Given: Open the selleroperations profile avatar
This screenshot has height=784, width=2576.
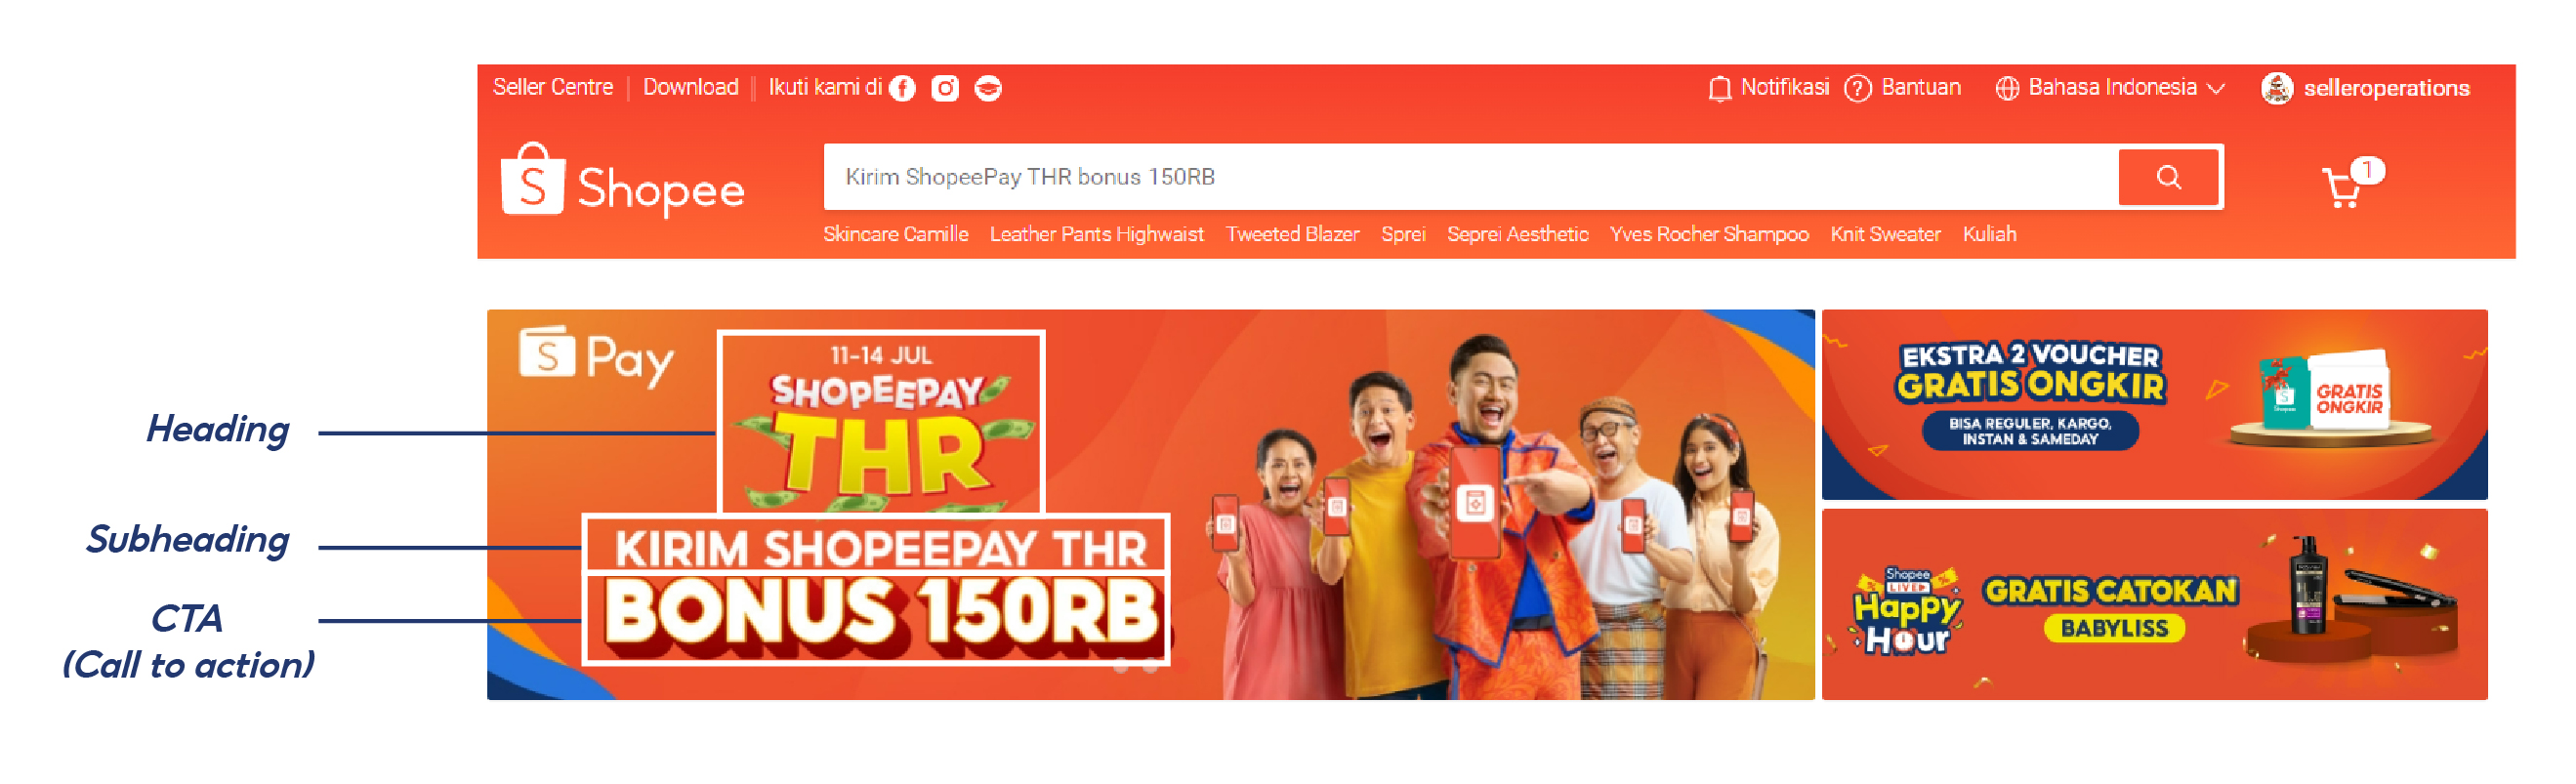Looking at the screenshot, I should [2277, 89].
